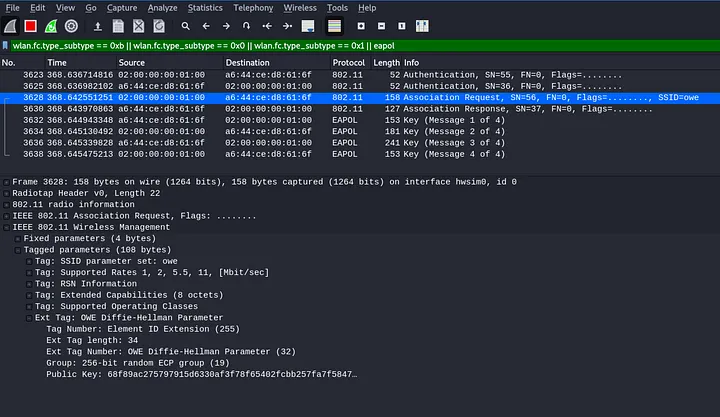720x417 pixels.
Task: Collapse the Tagged parameters (108 bytes) tree
Action: point(18,249)
